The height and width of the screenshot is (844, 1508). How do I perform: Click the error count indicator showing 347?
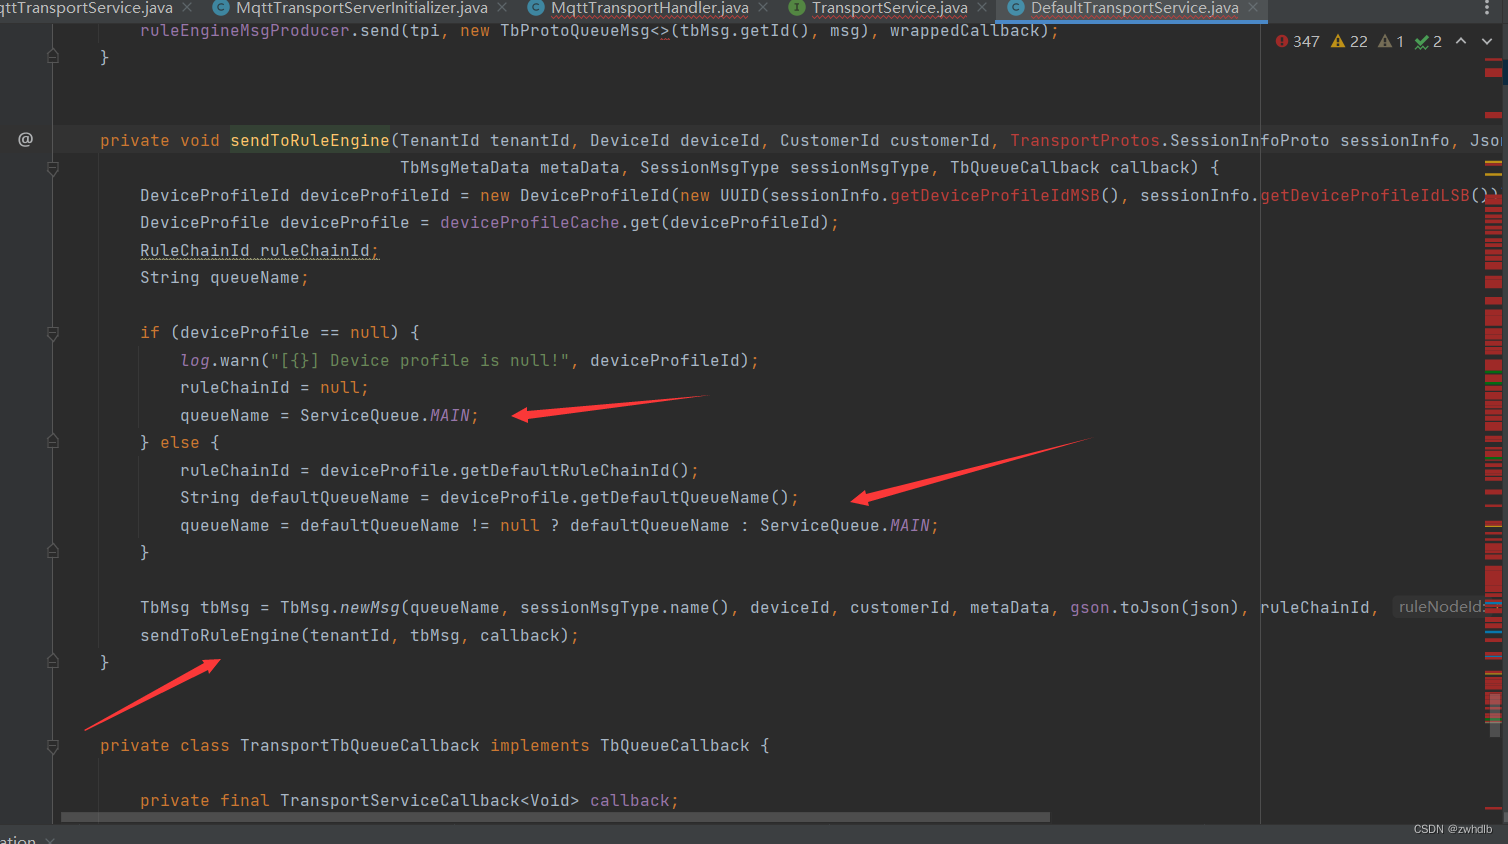[x=1298, y=41]
